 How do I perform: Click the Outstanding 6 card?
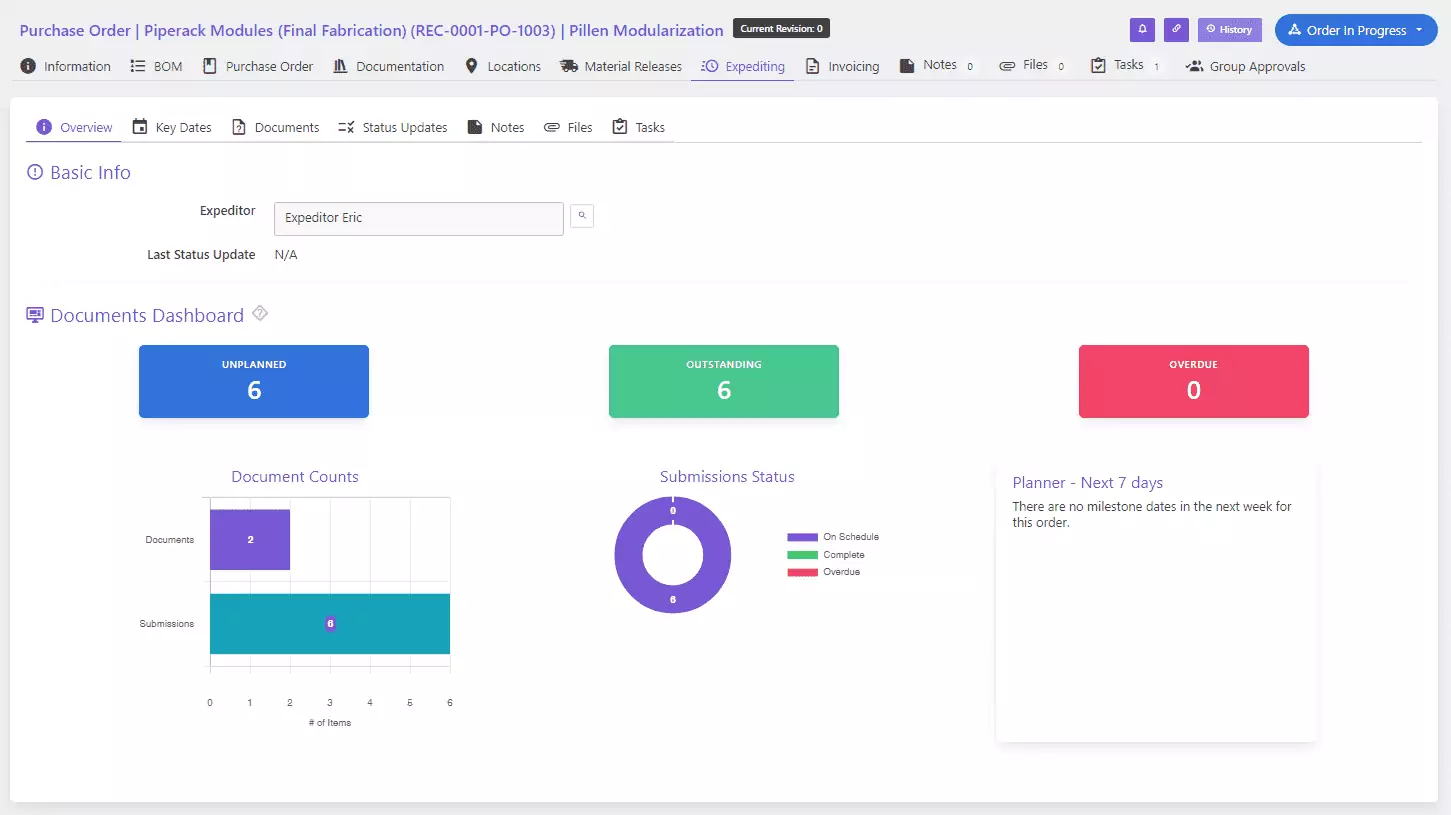pos(724,381)
